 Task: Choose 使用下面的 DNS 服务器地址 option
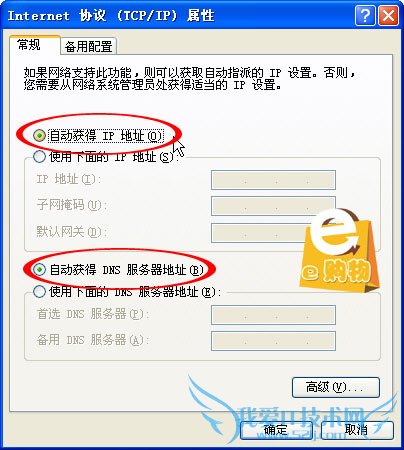click(39, 292)
